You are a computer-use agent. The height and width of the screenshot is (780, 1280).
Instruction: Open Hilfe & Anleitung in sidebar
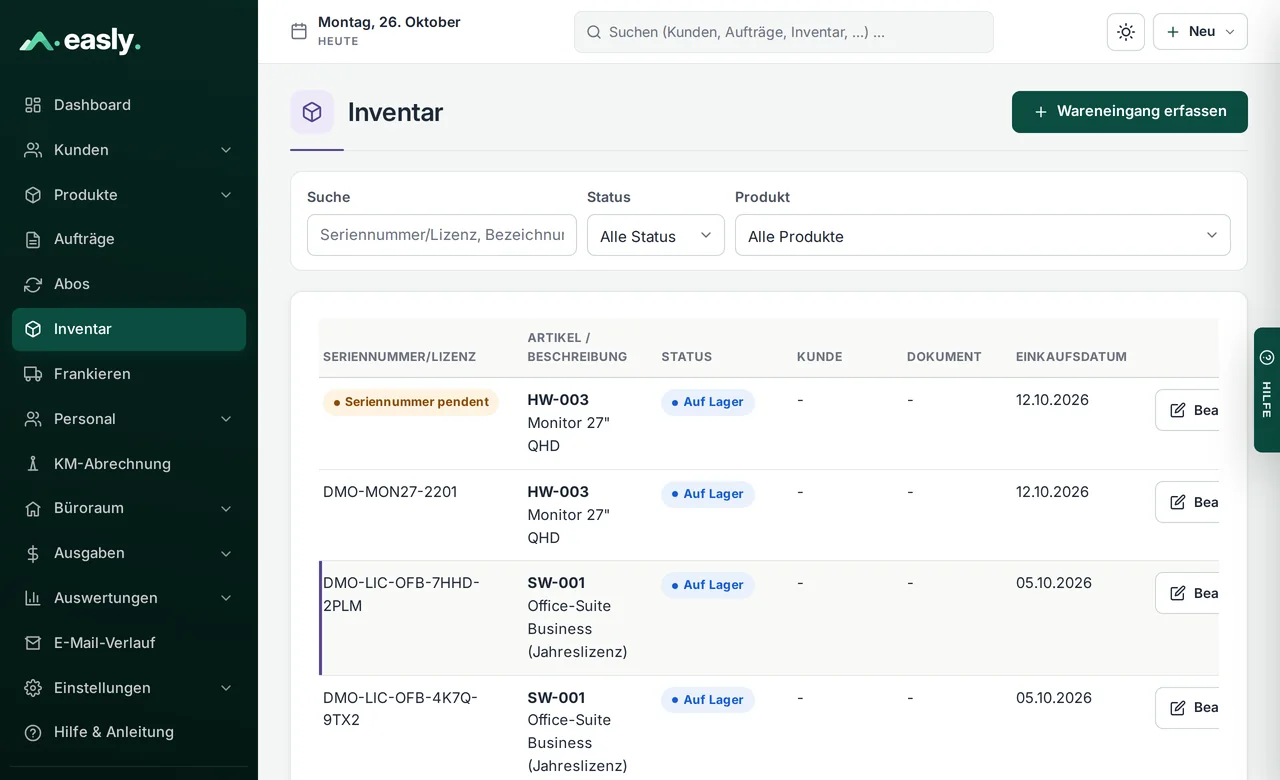pos(129,732)
